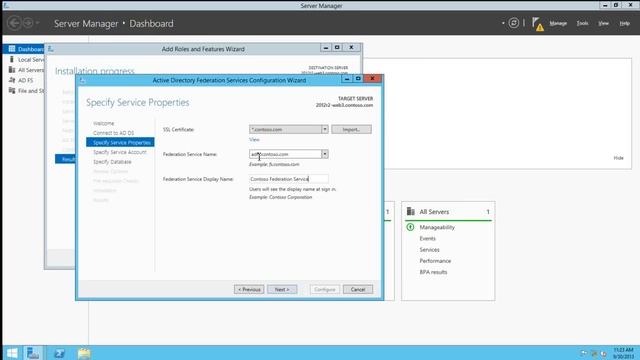The height and width of the screenshot is (360, 640).
Task: Click the Configure button in AD FS wizard
Action: point(324,289)
